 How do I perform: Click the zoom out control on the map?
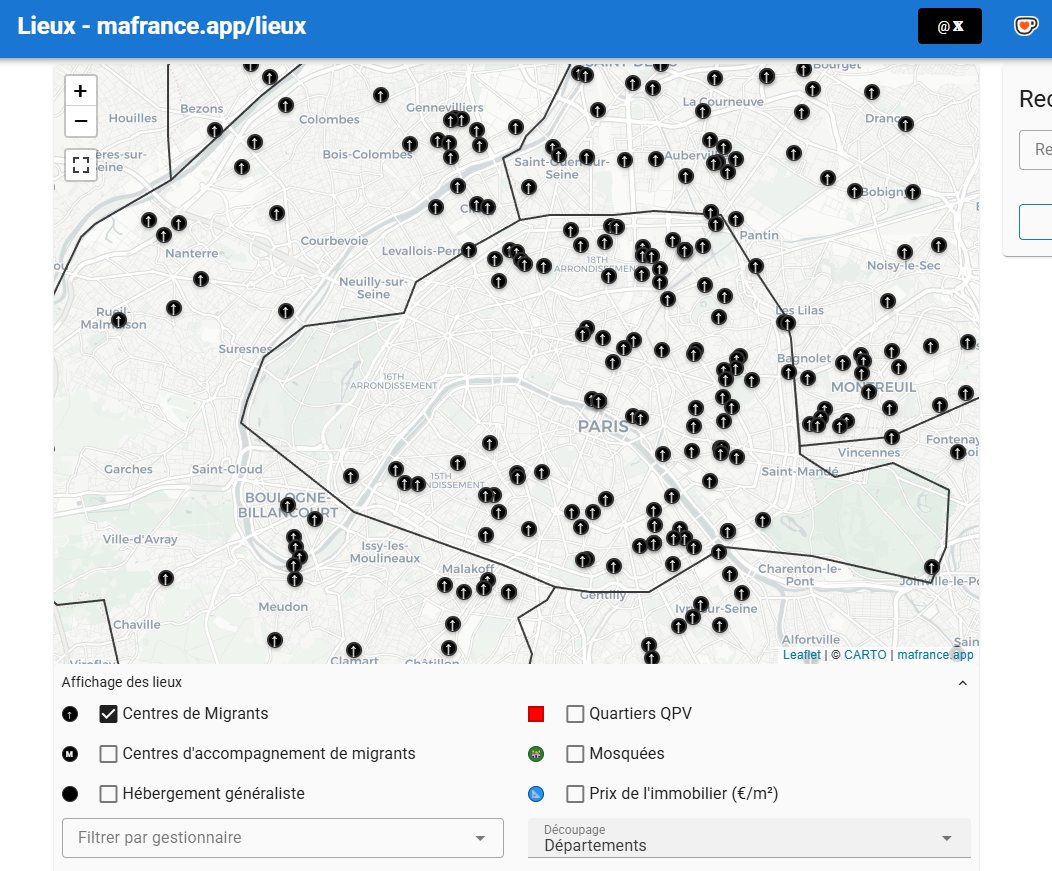point(80,121)
